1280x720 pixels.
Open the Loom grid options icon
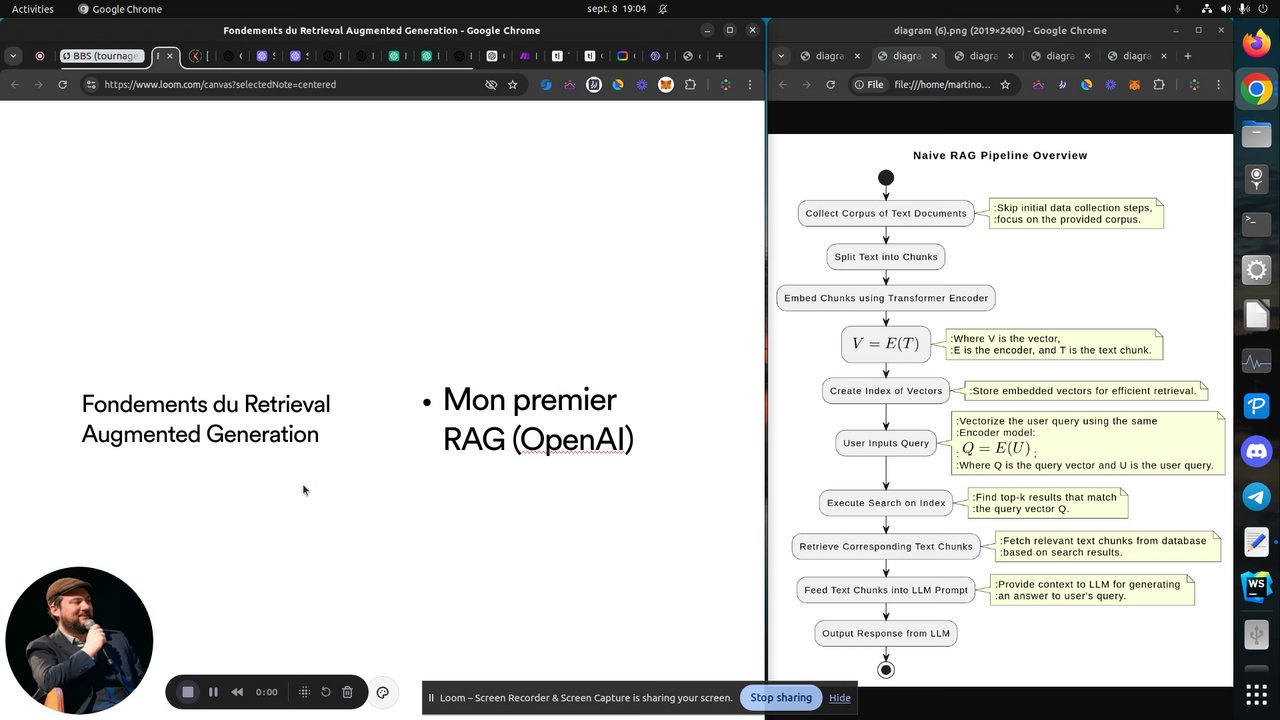click(304, 692)
